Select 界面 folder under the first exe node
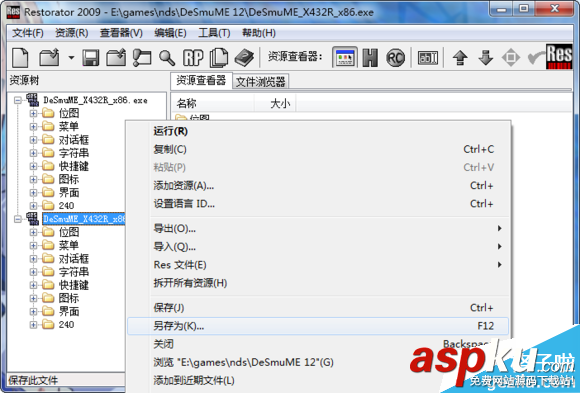The image size is (580, 393). [69, 193]
